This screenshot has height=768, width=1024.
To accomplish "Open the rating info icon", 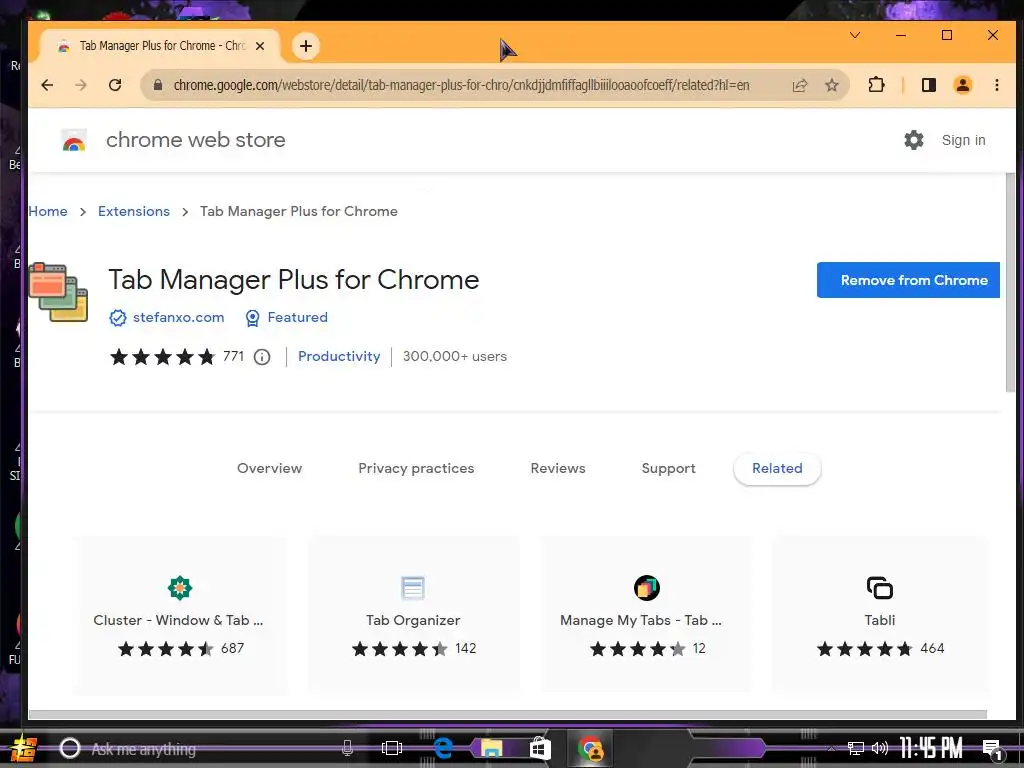I will point(262,357).
